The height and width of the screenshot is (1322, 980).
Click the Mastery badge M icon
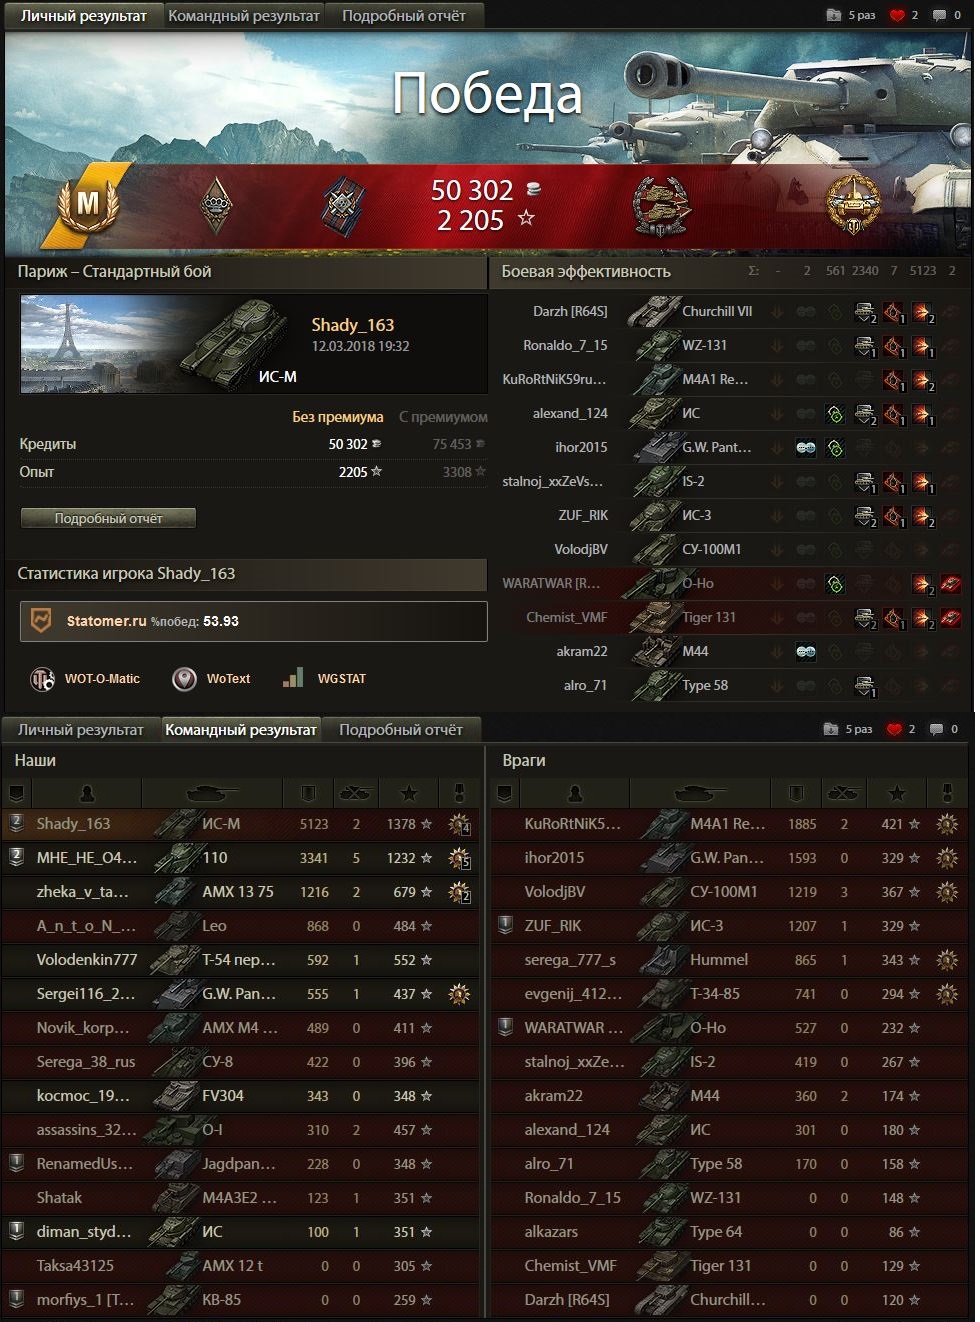(x=88, y=204)
